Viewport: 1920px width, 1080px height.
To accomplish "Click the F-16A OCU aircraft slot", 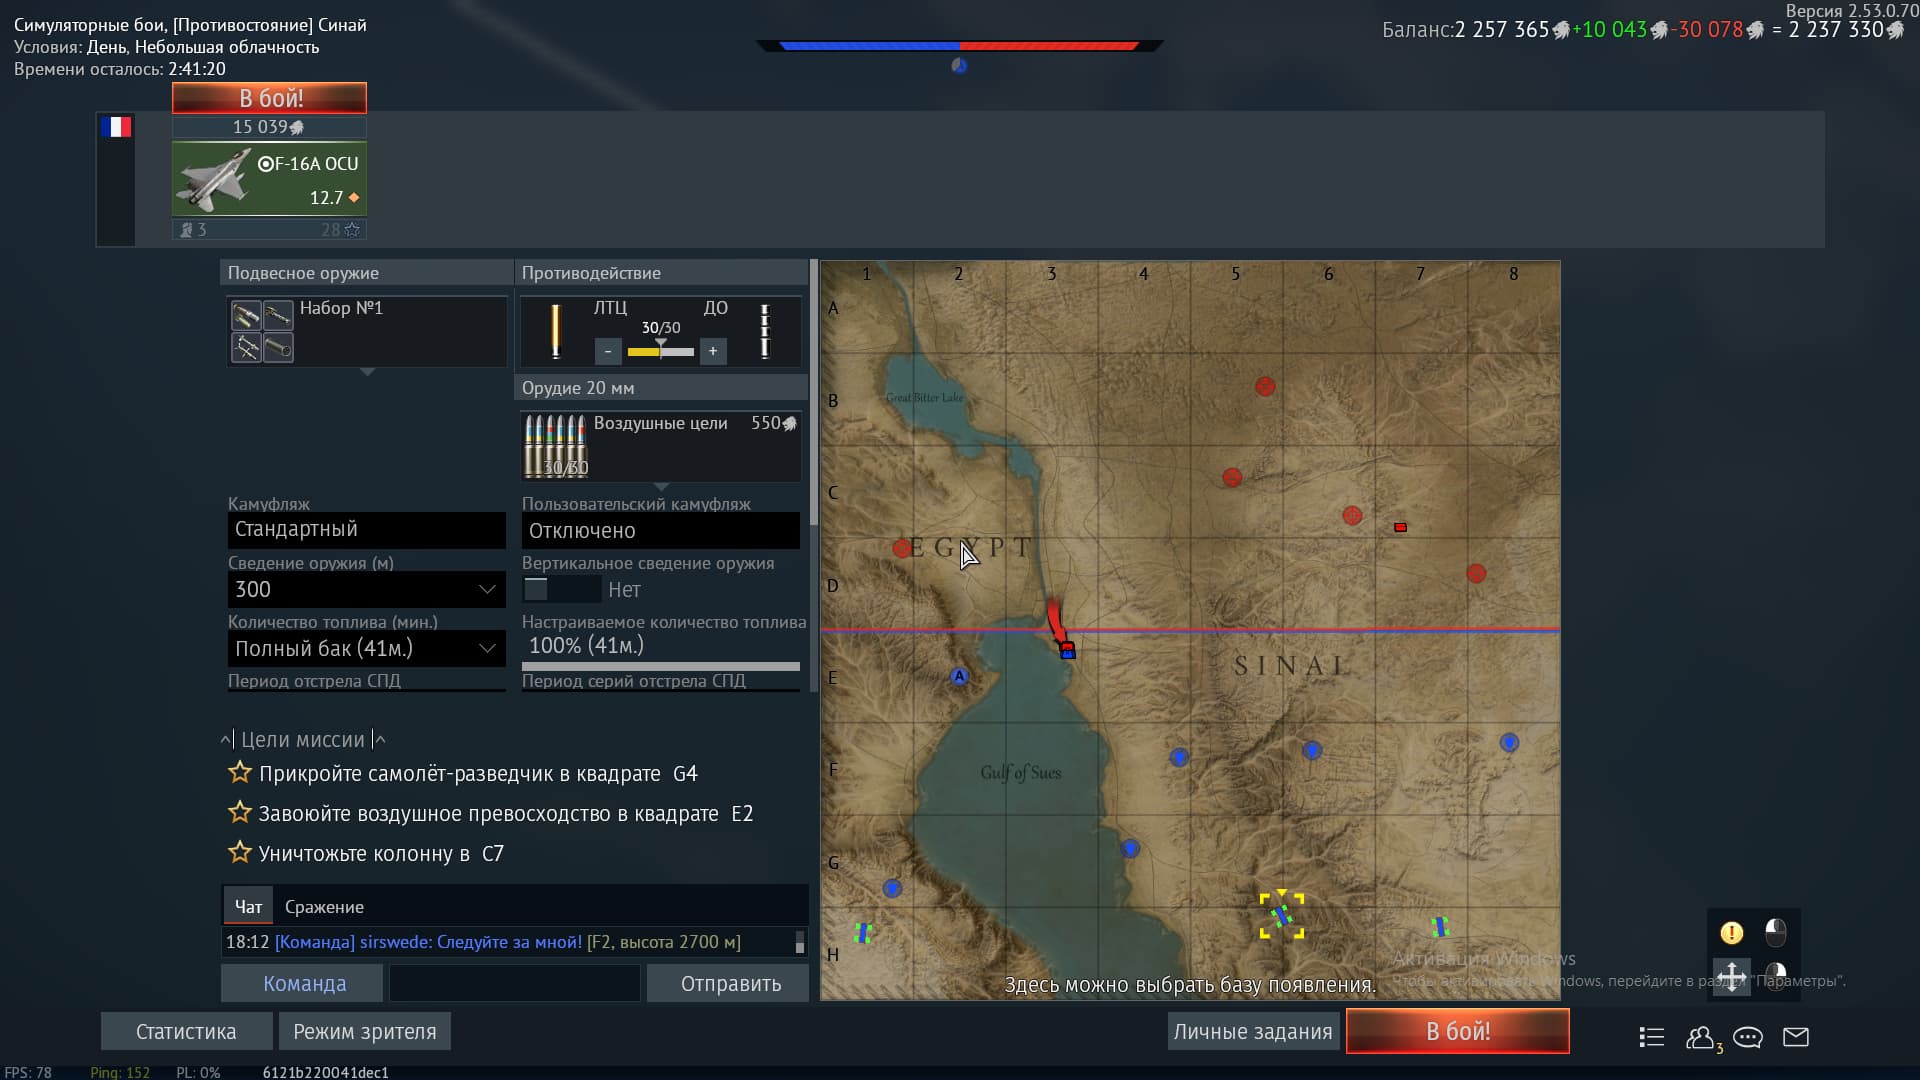I will pyautogui.click(x=269, y=179).
